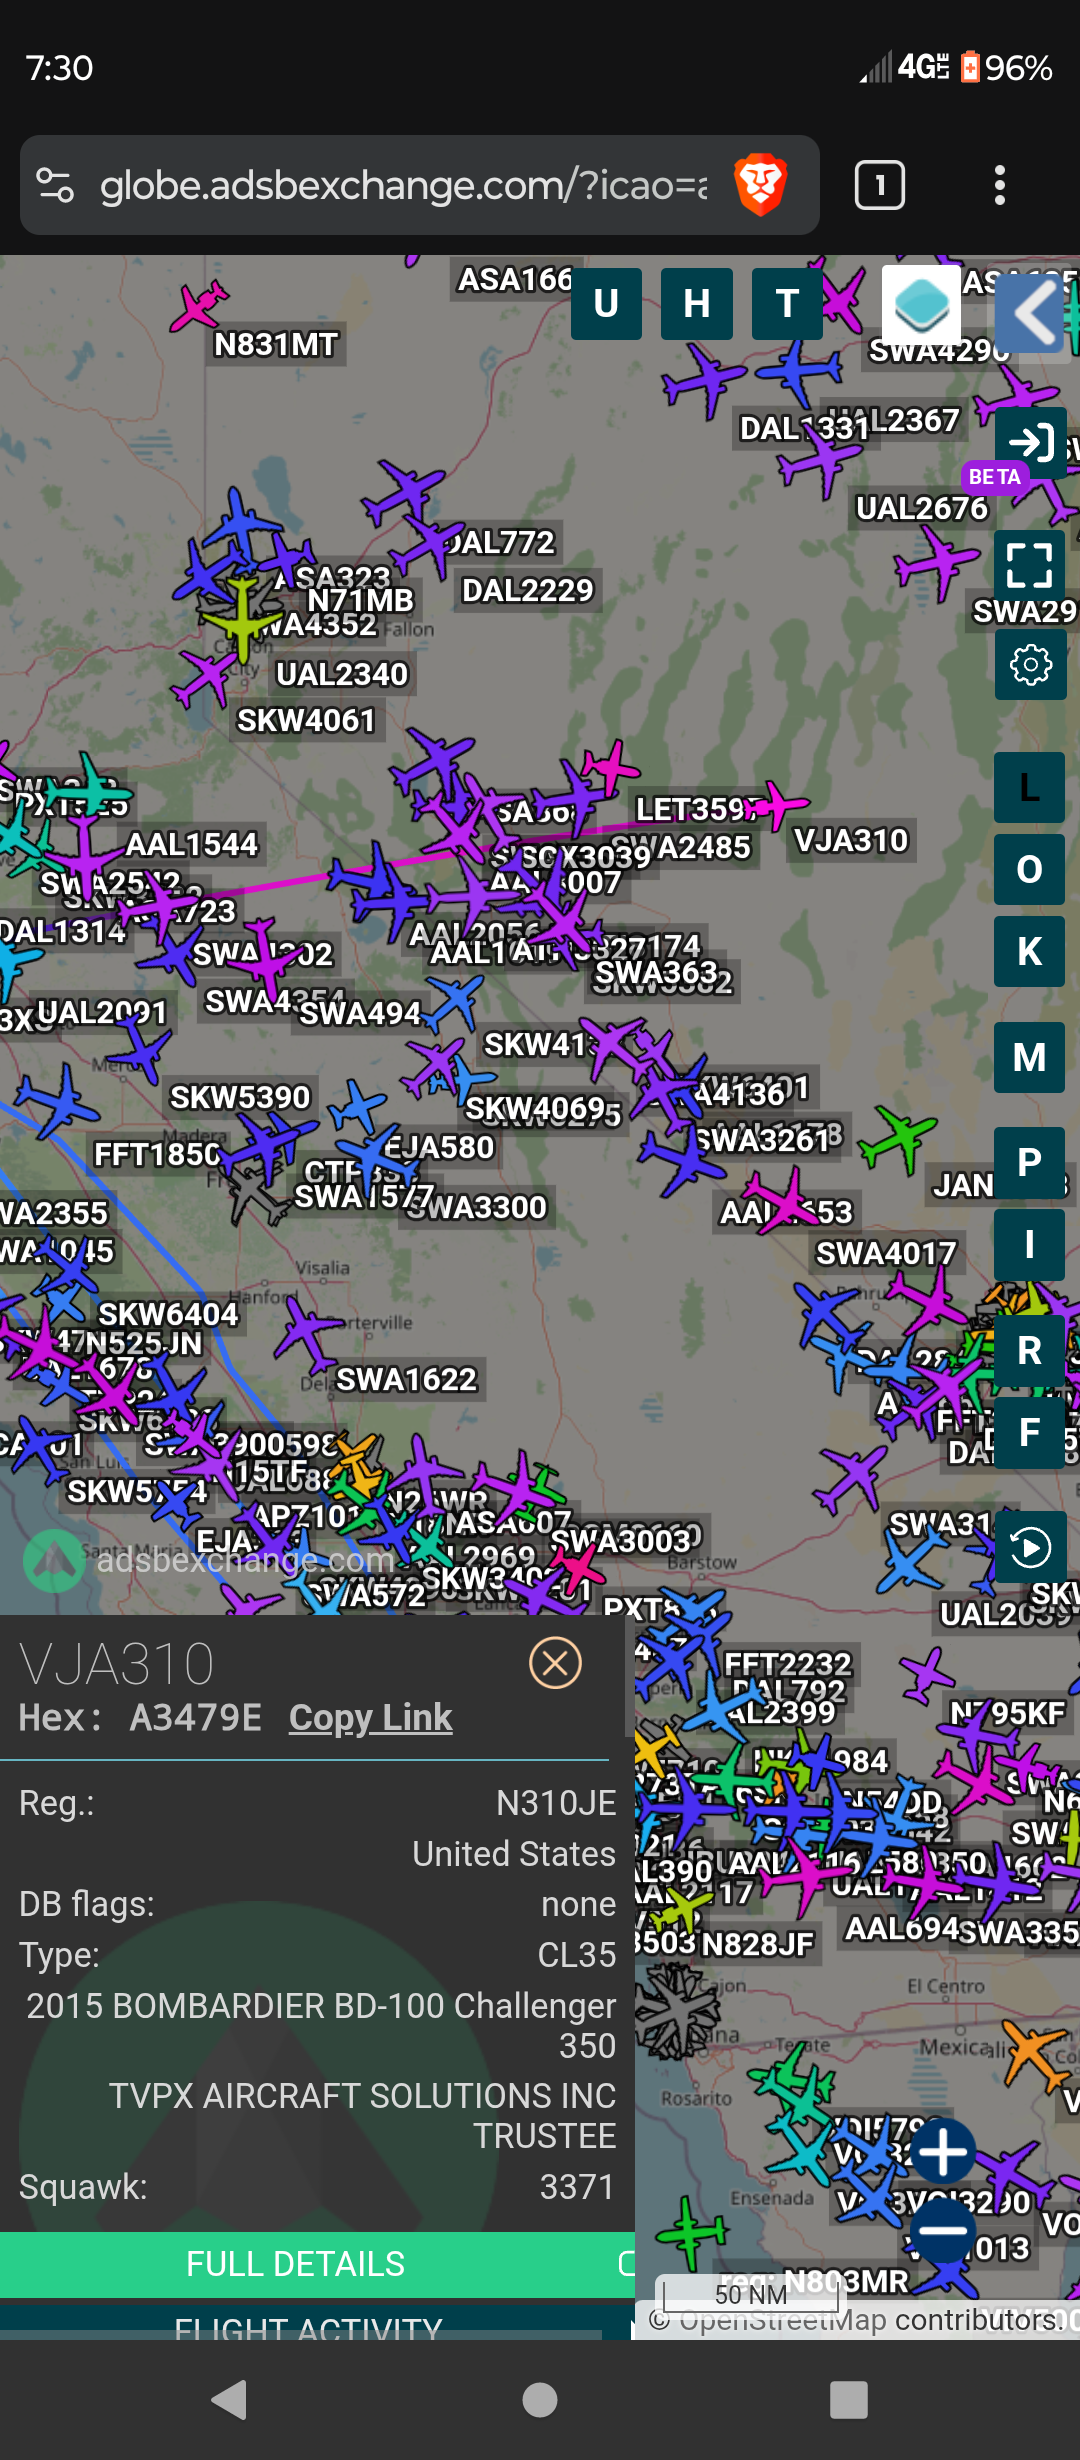Toggle the K map button

[1029, 951]
